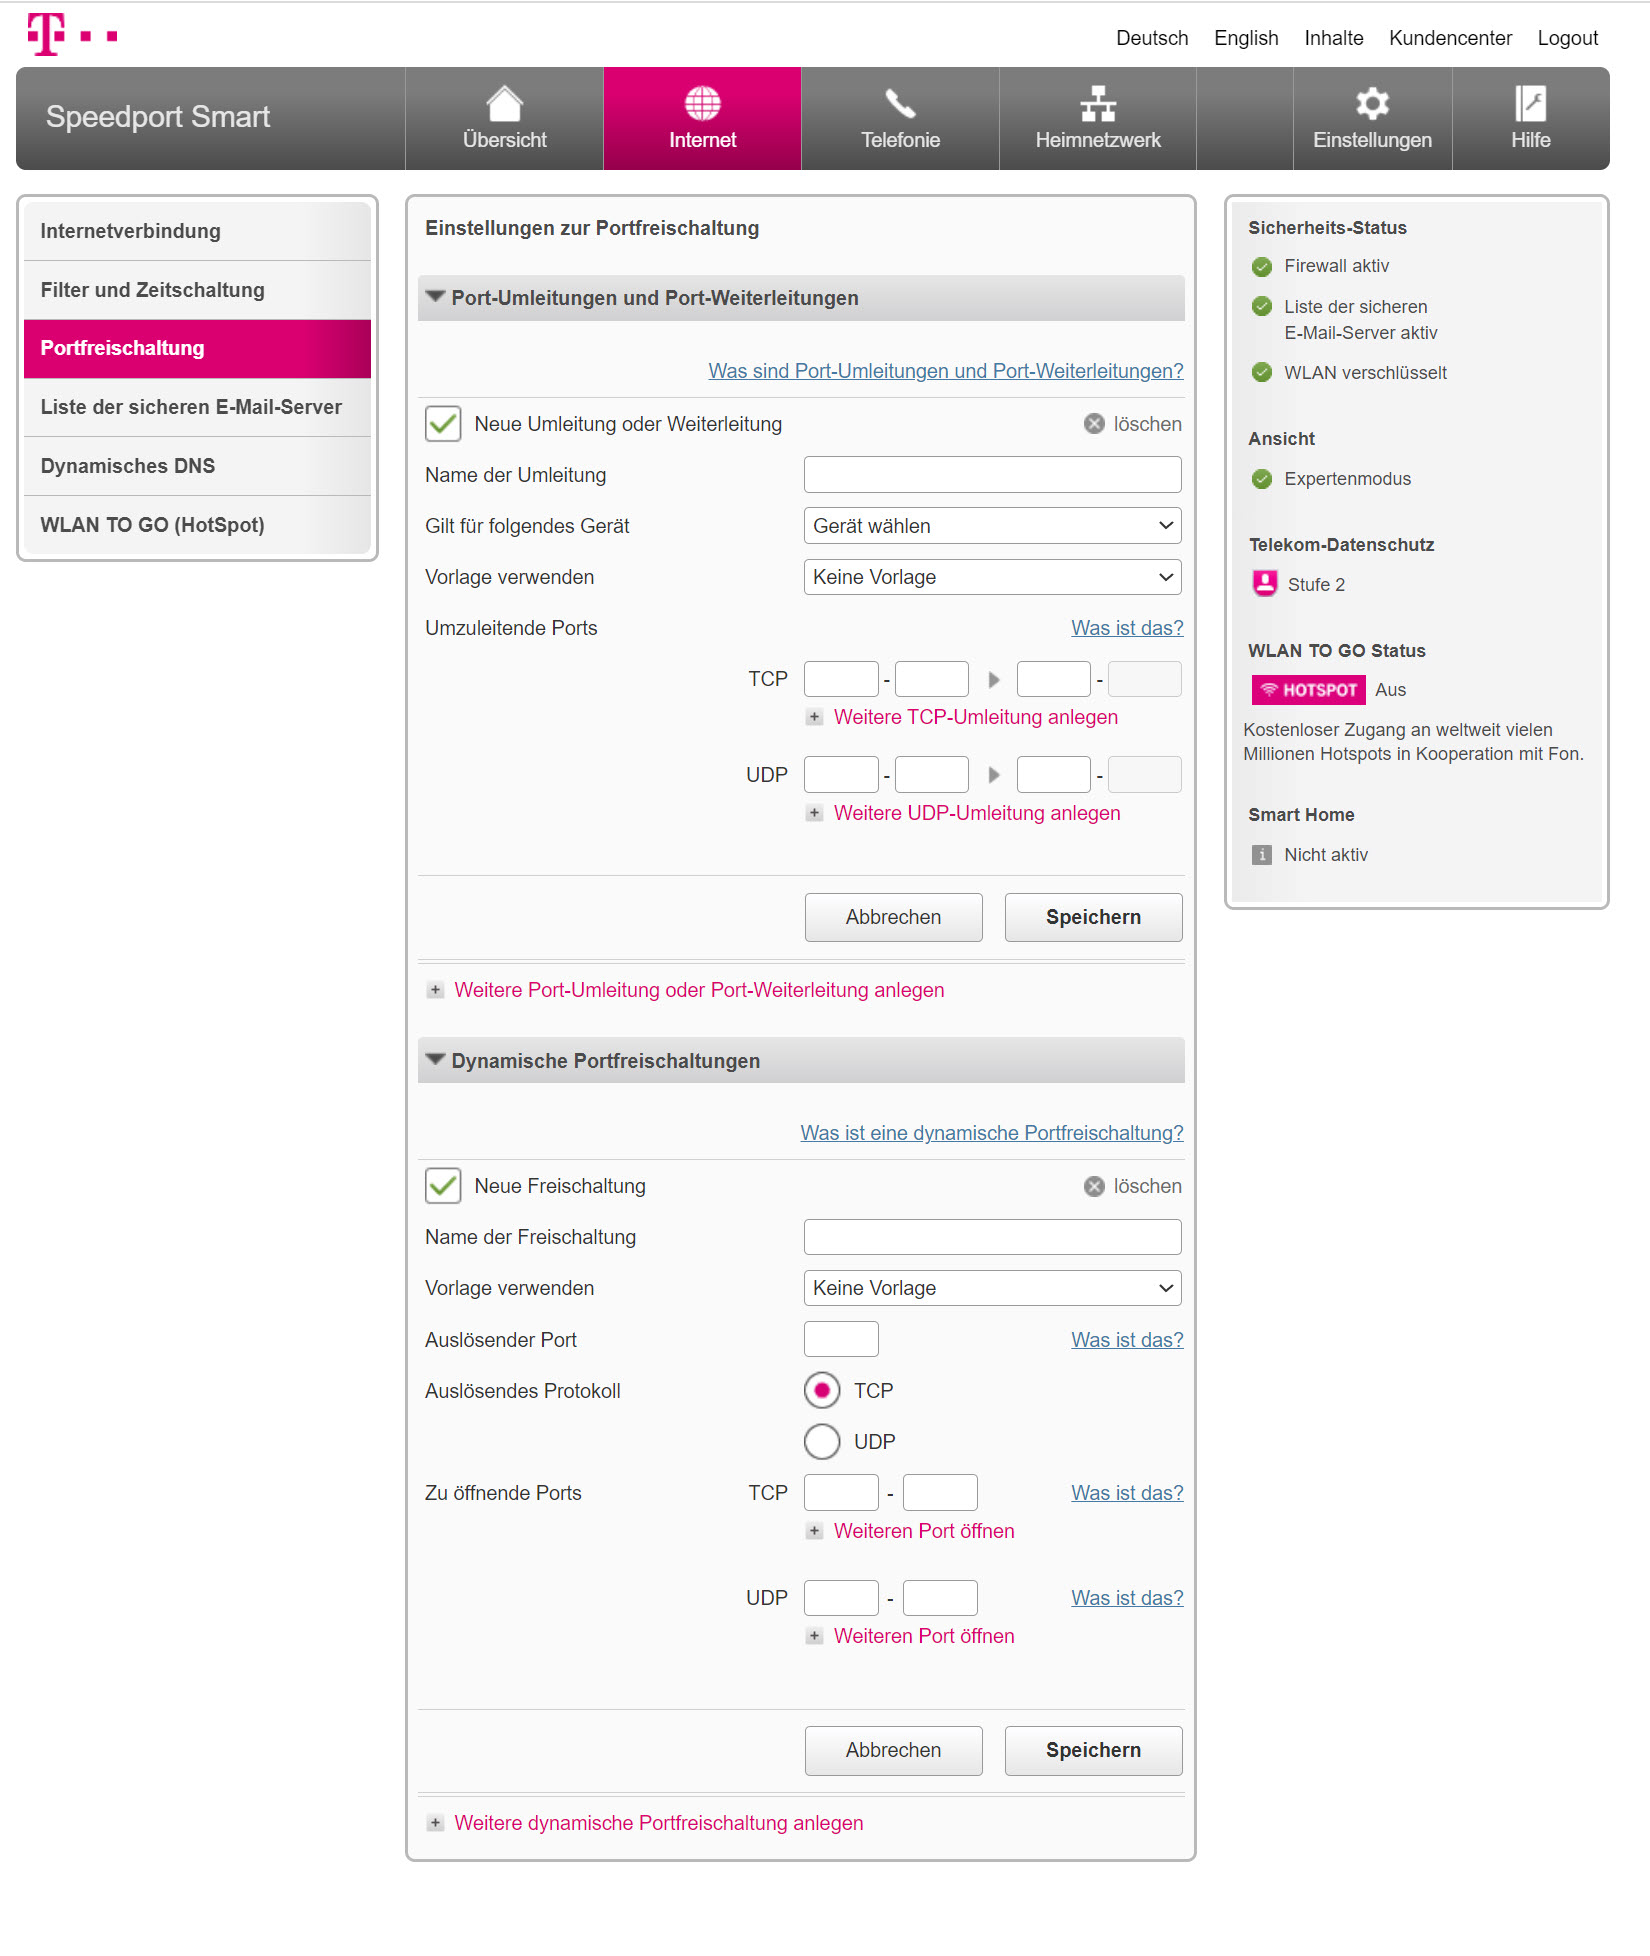Open WLAN TO GO (HotSpot) in sidebar
Image resolution: width=1650 pixels, height=1956 pixels.
197,525
